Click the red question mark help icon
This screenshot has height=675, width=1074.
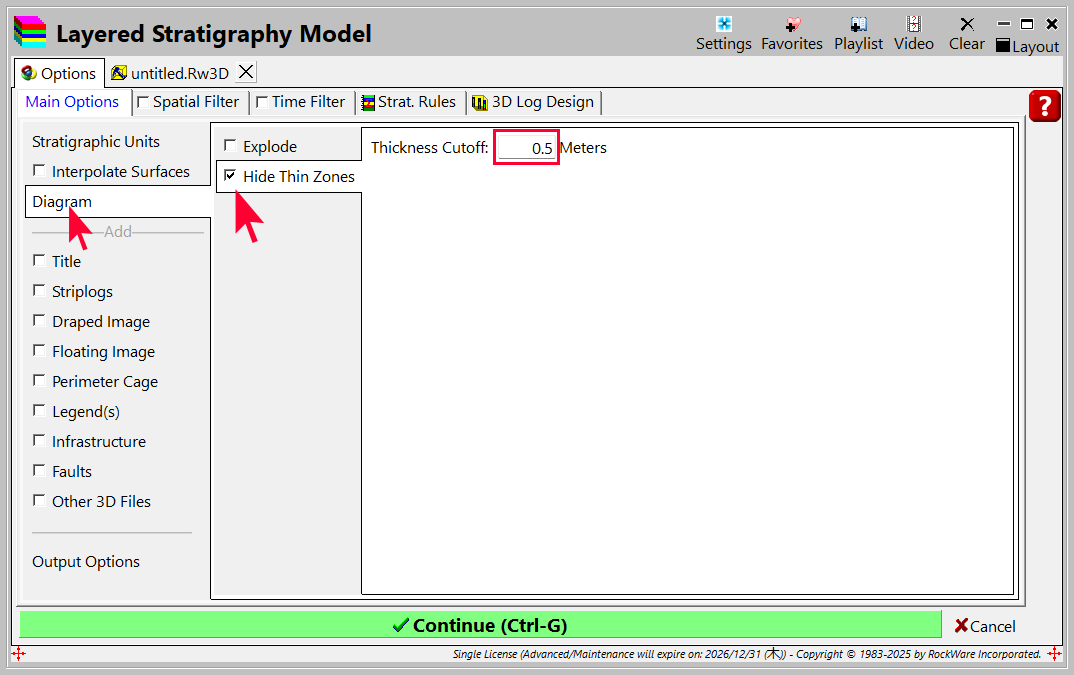pyautogui.click(x=1044, y=106)
